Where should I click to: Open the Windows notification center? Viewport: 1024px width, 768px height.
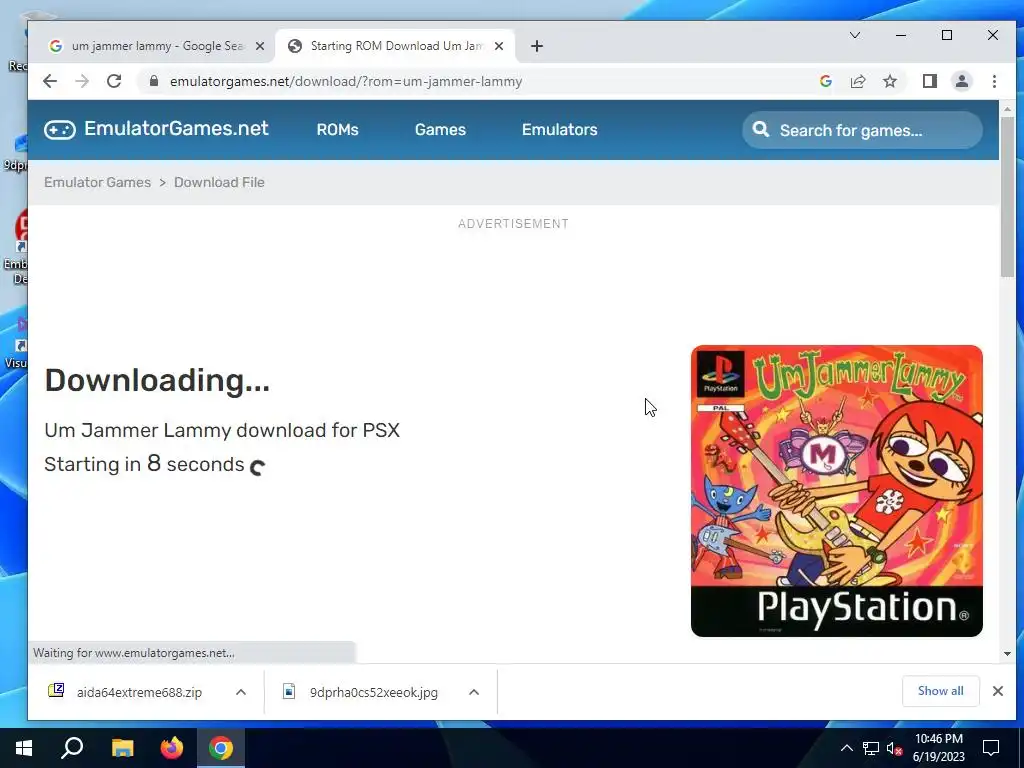point(991,748)
